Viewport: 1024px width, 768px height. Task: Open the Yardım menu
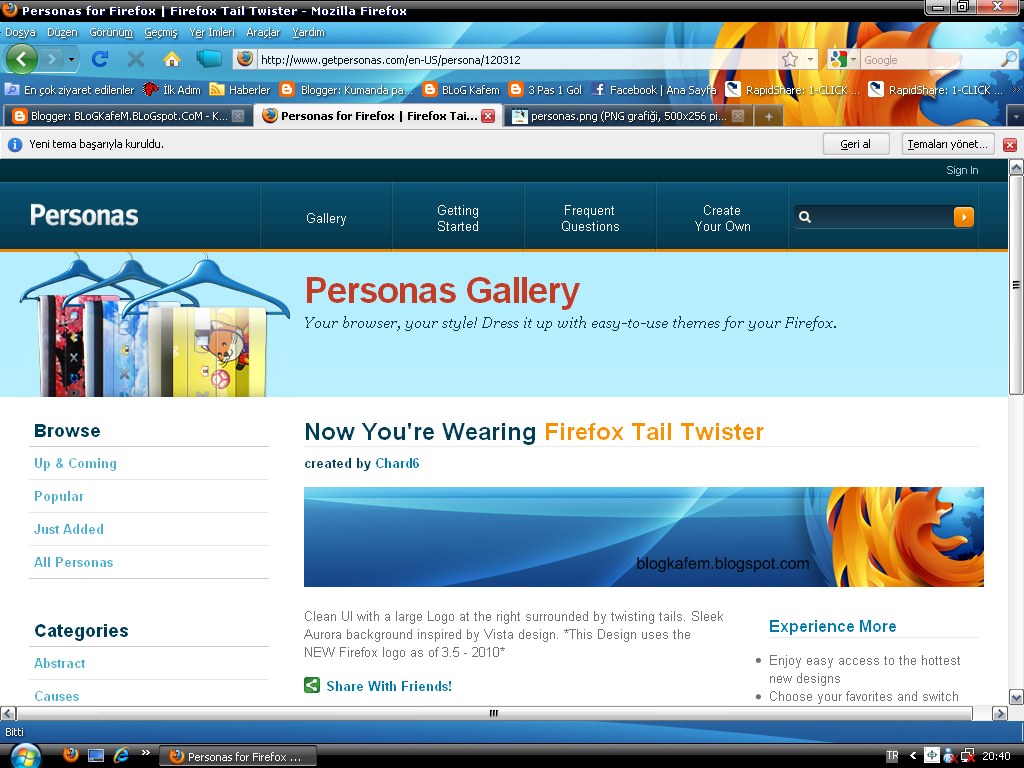click(308, 32)
